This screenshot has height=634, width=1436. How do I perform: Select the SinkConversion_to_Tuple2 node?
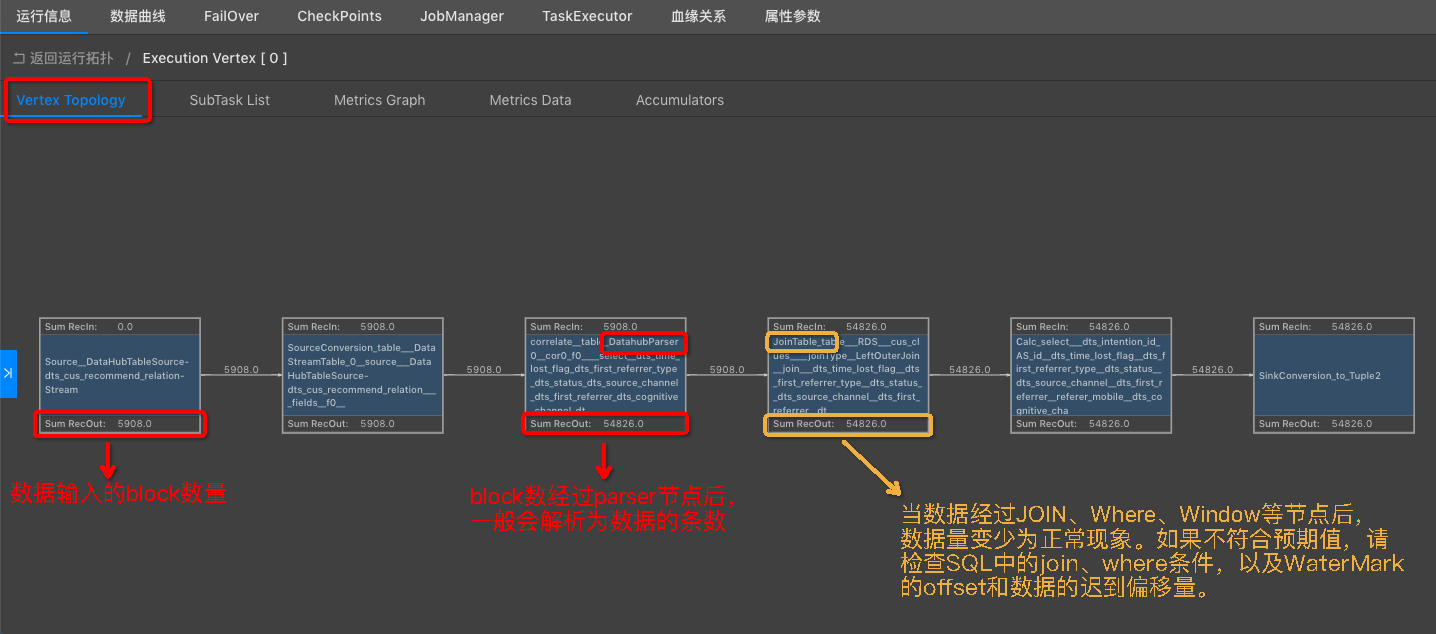(1335, 375)
